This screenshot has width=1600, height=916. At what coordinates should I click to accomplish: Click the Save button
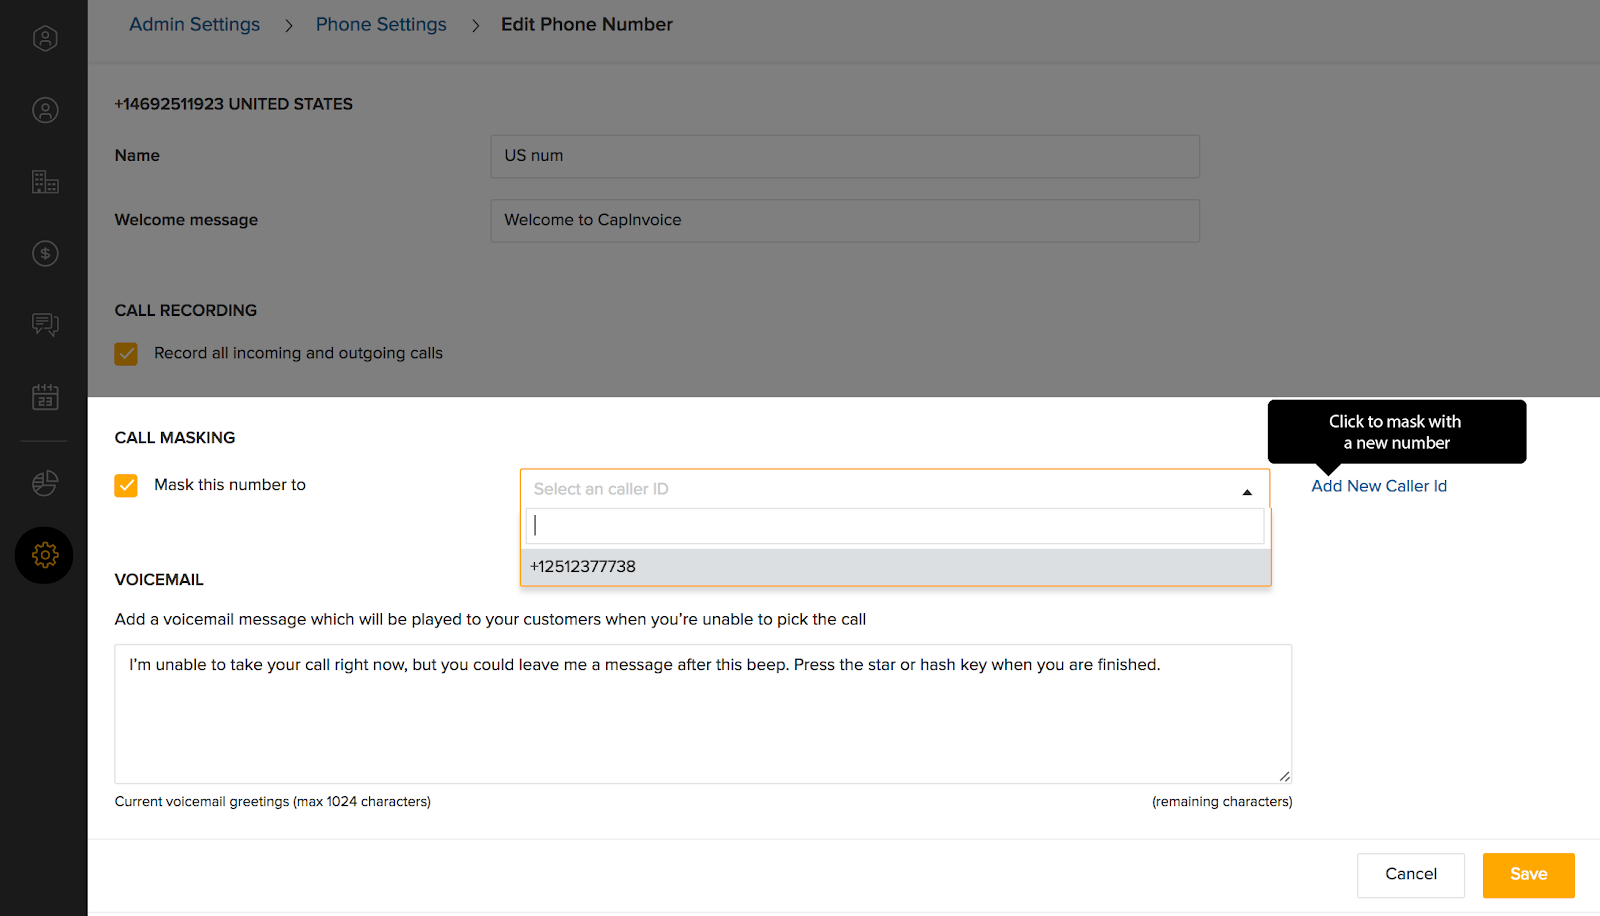[x=1528, y=875]
